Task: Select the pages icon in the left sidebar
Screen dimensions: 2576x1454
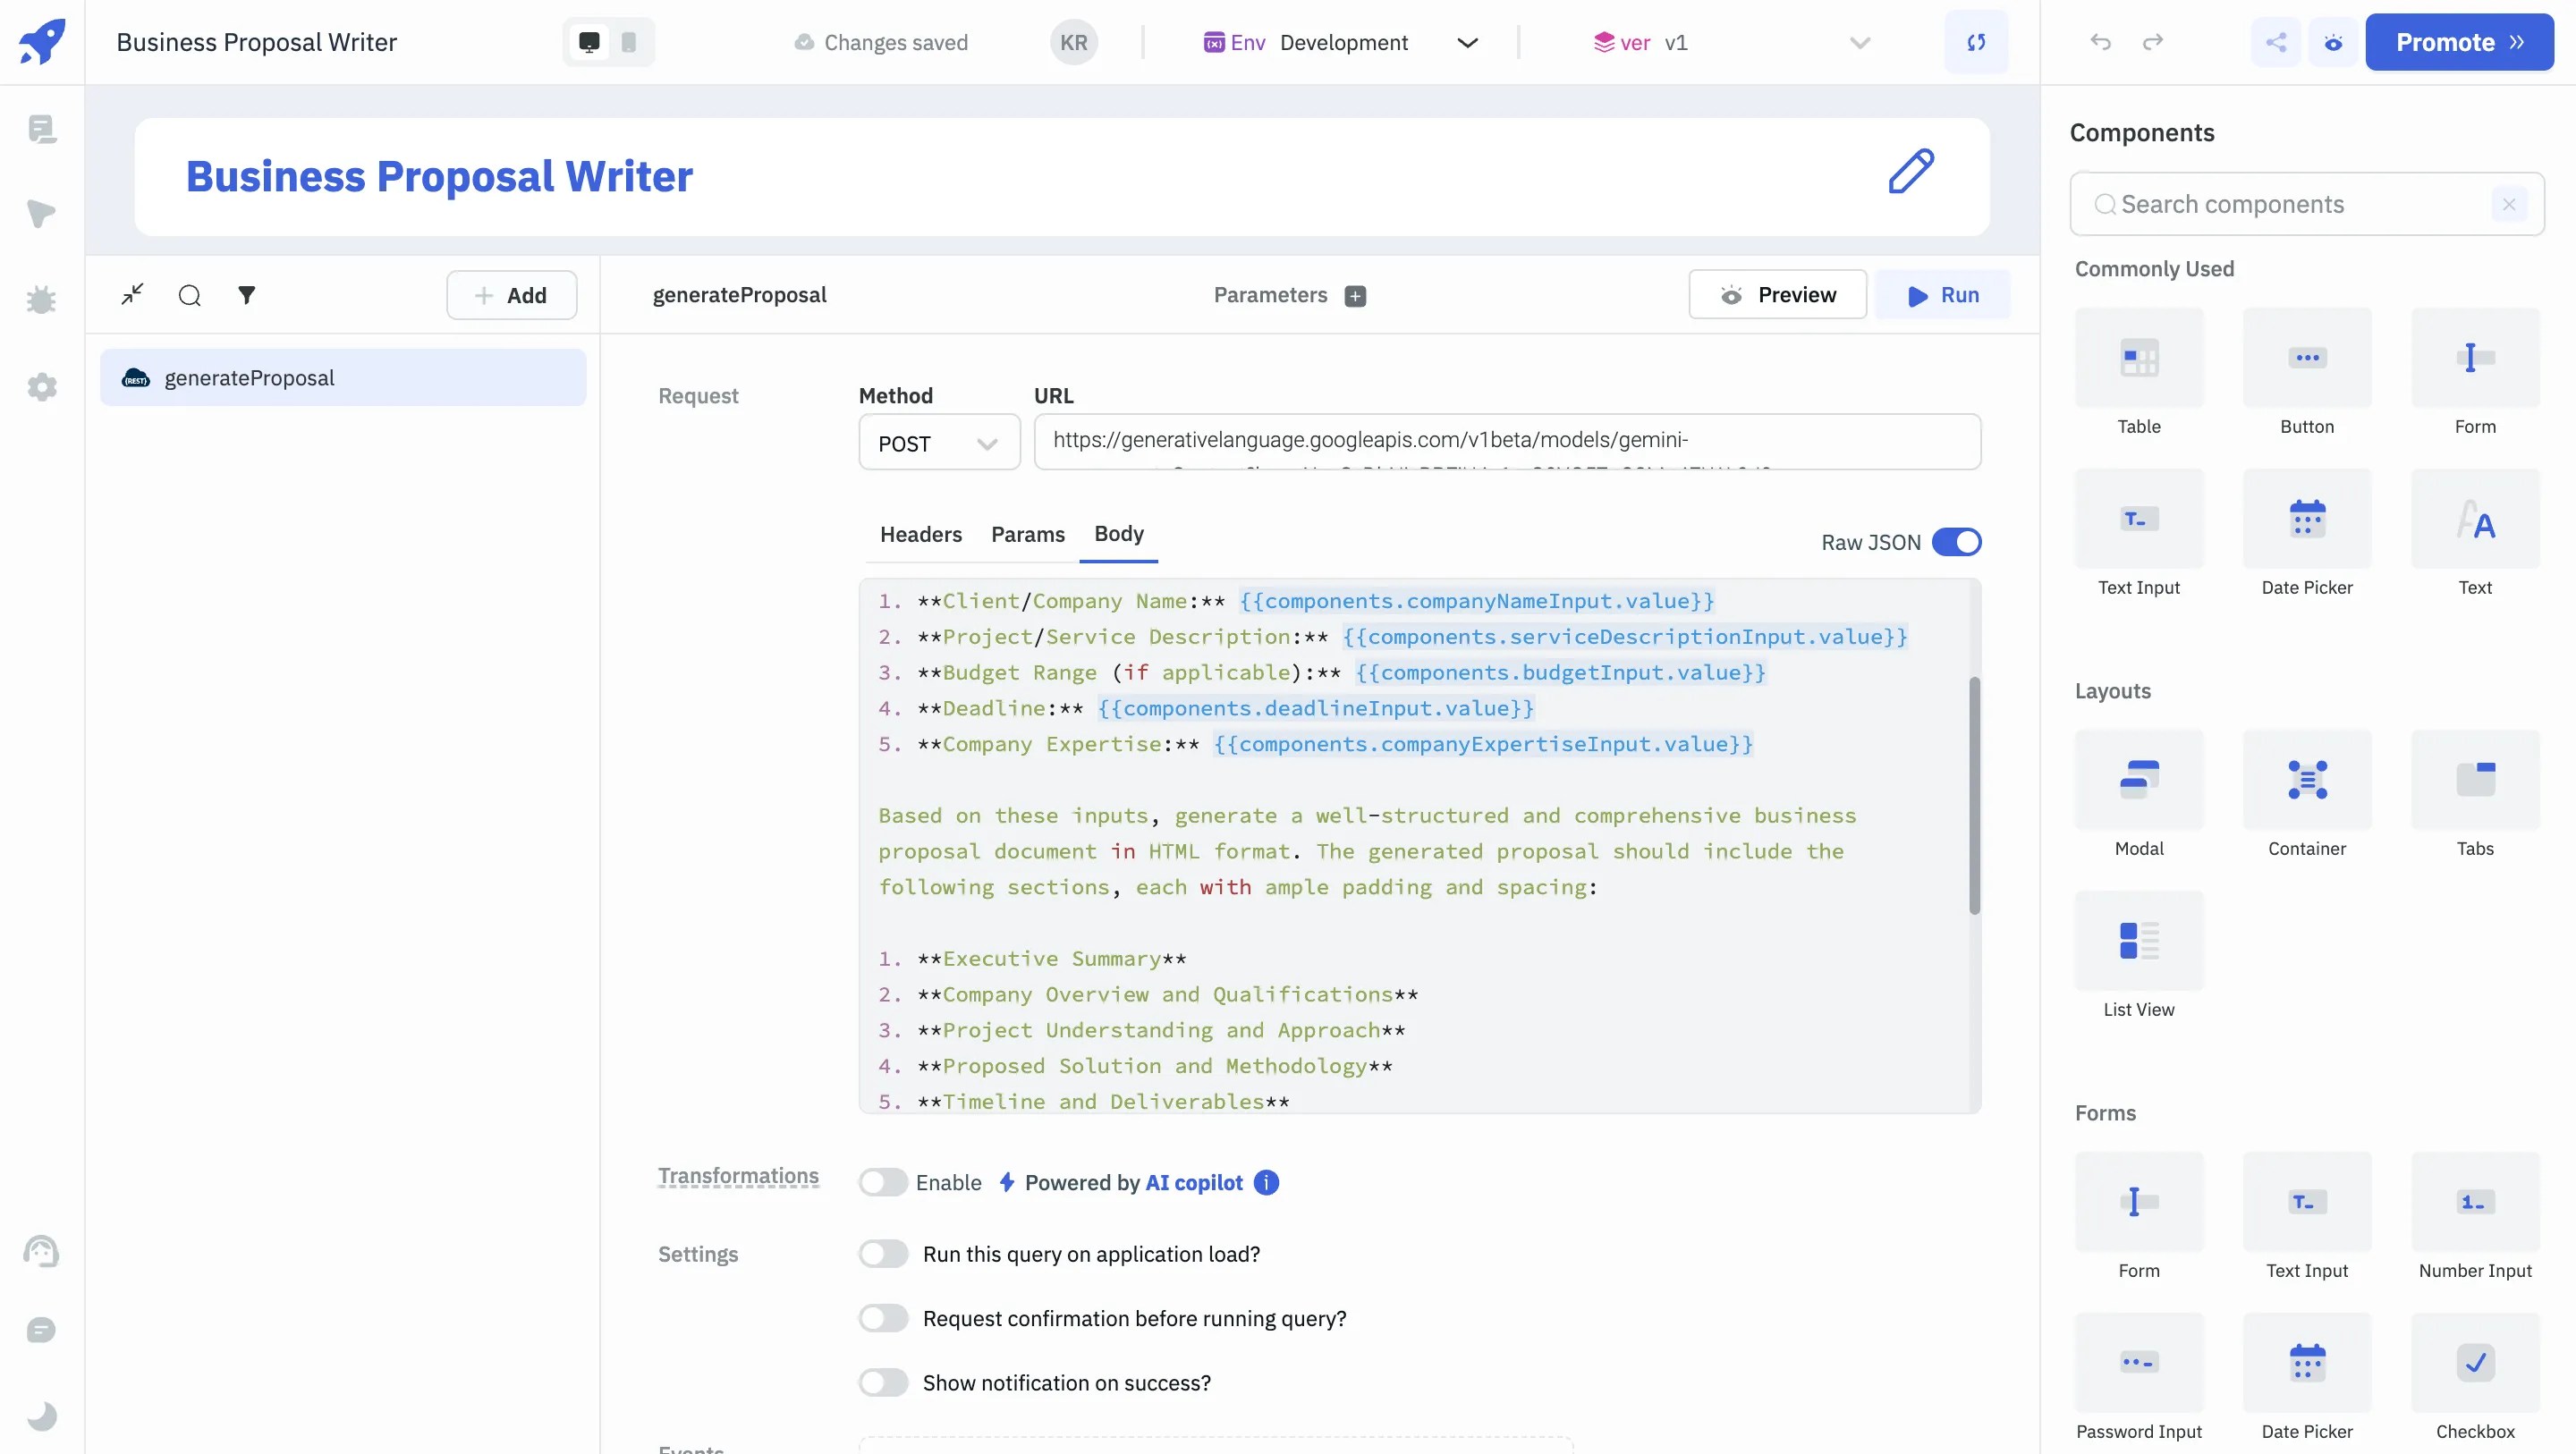Action: coord(41,128)
